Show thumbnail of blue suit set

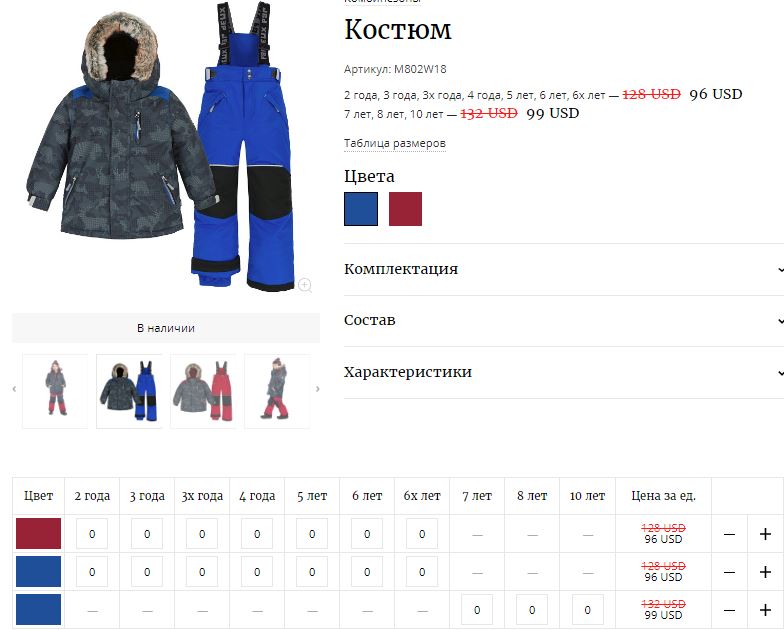(130, 391)
